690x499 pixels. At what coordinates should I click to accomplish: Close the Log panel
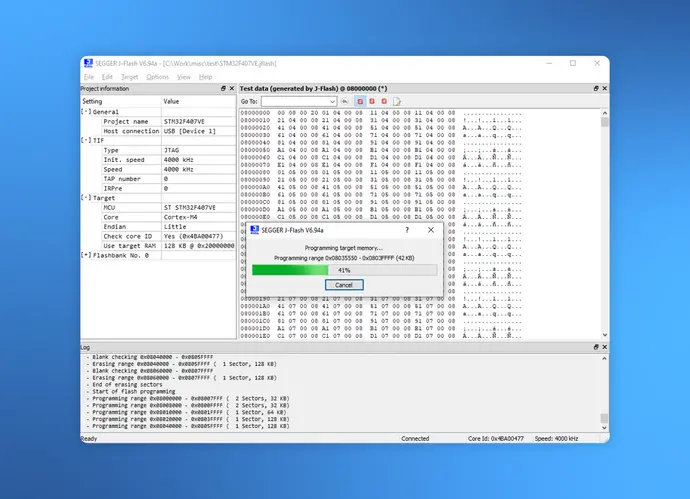pos(603,347)
